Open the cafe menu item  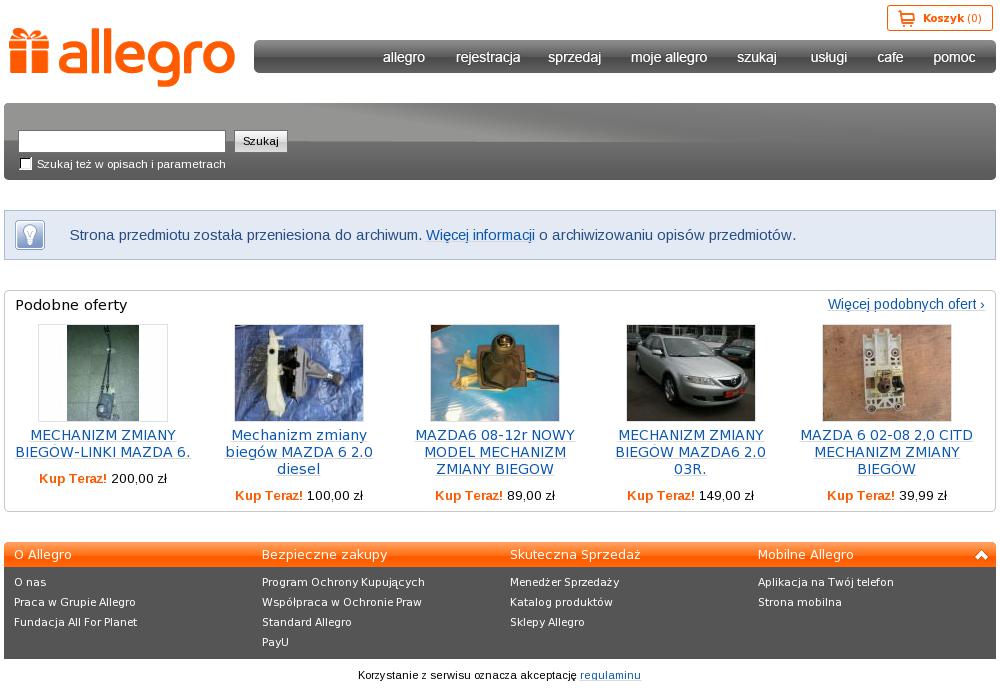coord(890,57)
